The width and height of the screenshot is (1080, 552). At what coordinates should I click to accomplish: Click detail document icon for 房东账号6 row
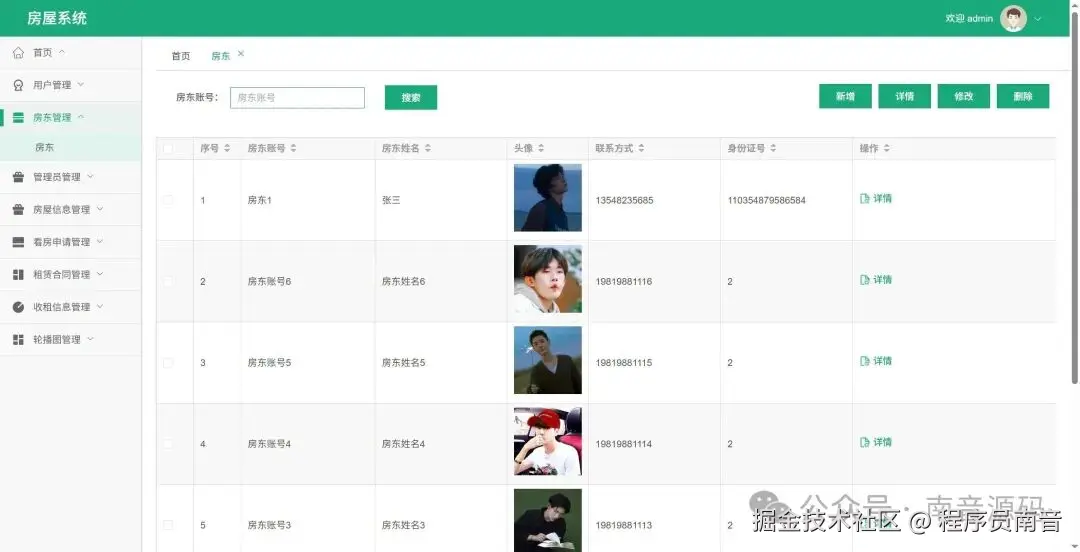point(865,280)
